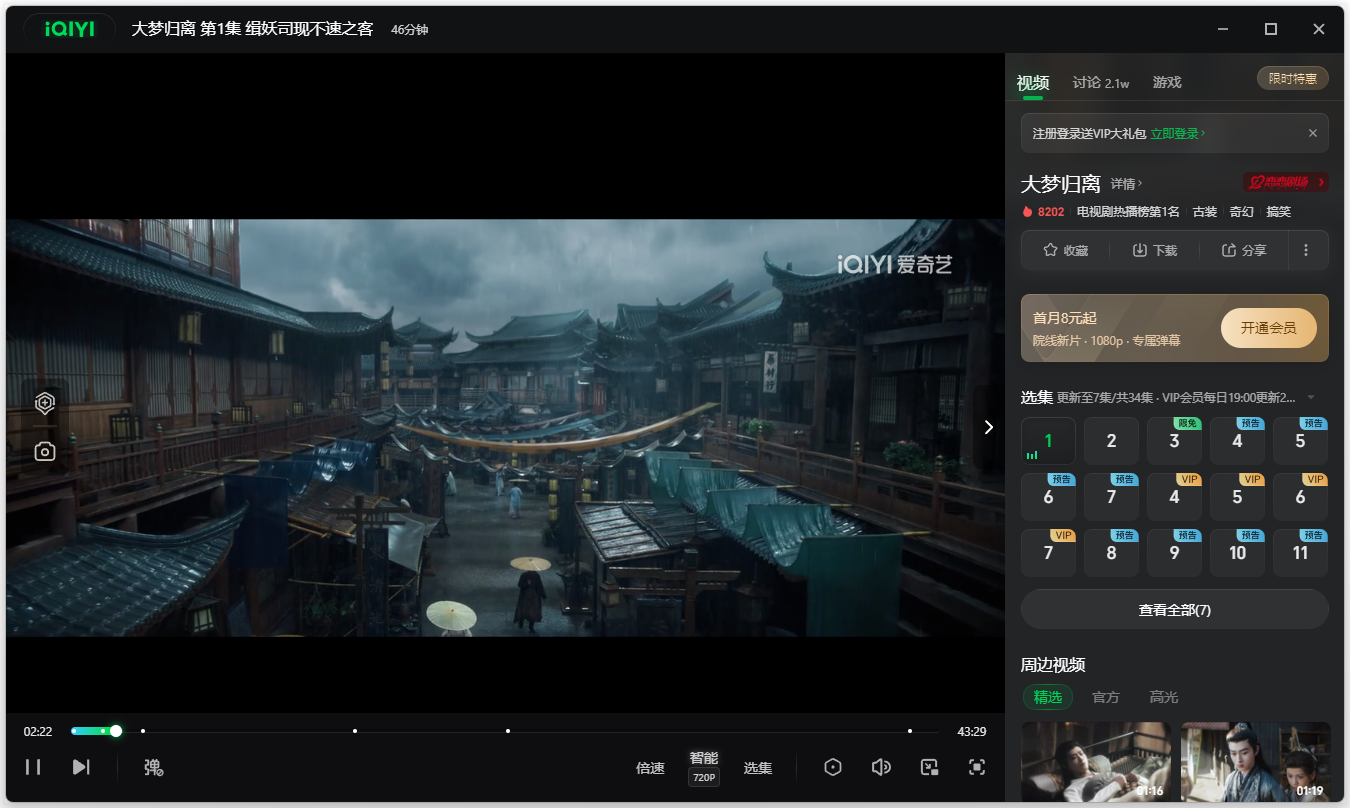The width and height of the screenshot is (1350, 808).
Task: Mute the volume speaker icon
Action: point(881,767)
